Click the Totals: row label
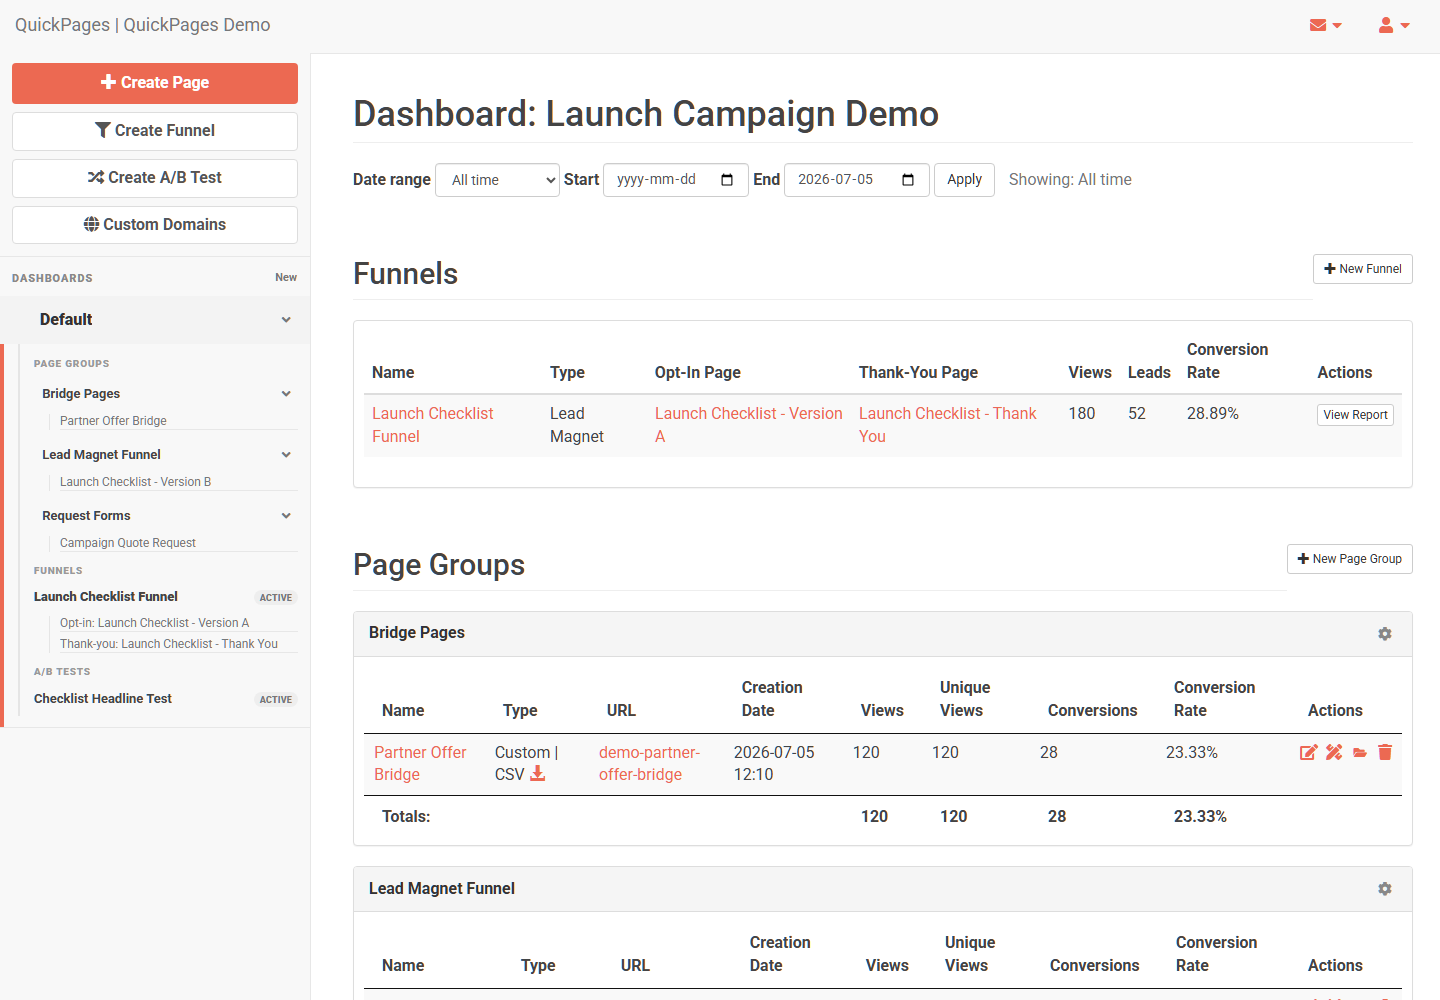This screenshot has width=1440, height=1000. 406,817
